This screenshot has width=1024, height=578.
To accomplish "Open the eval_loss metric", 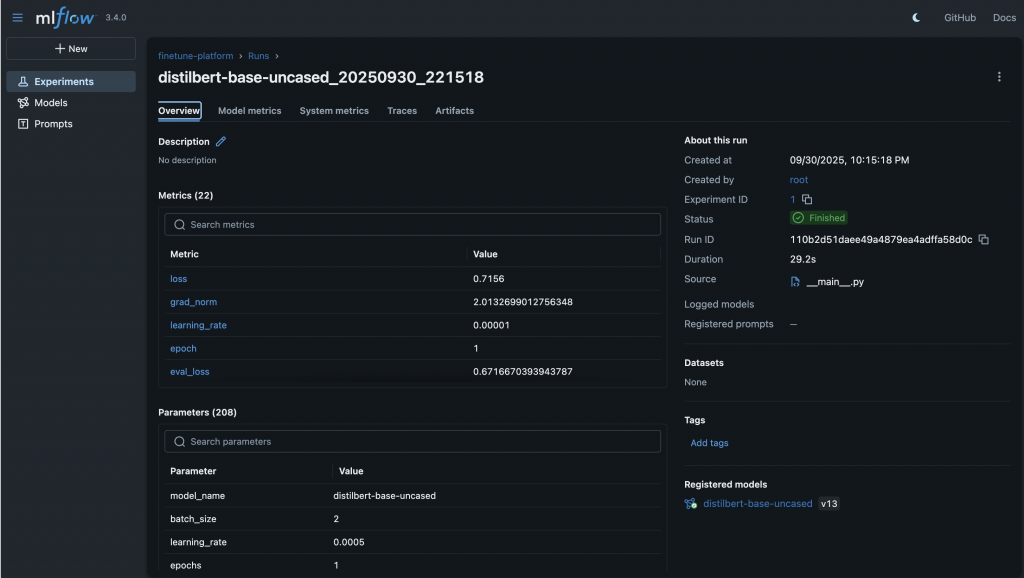I will pos(189,372).
